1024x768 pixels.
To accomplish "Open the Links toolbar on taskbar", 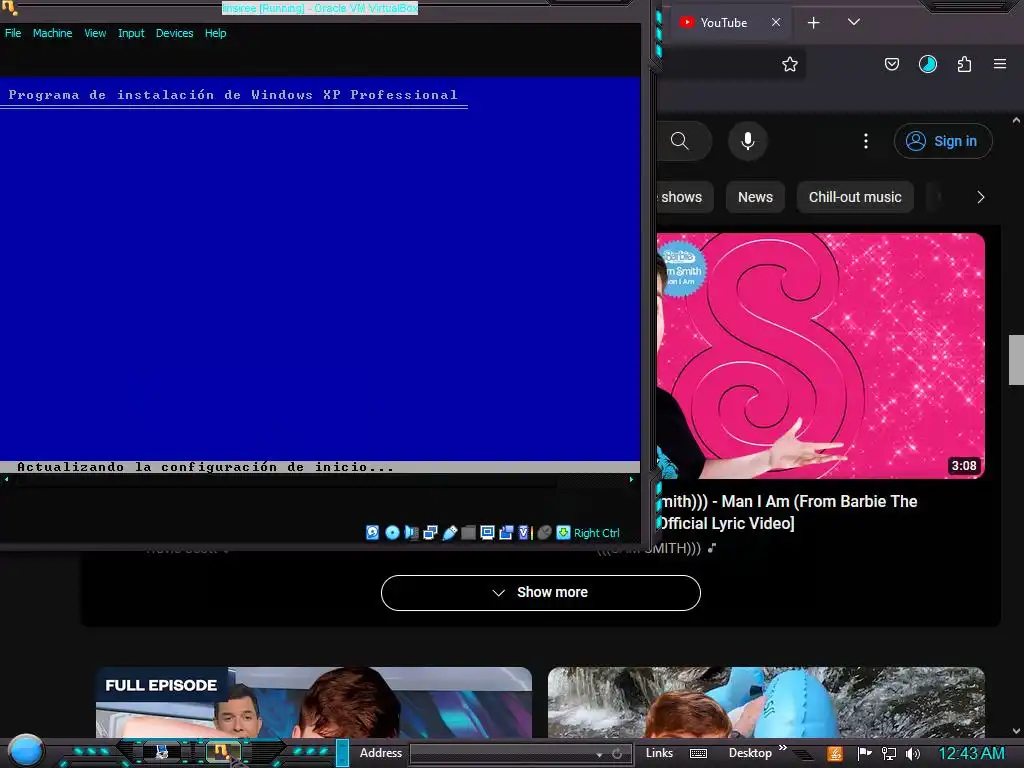I will coord(659,753).
